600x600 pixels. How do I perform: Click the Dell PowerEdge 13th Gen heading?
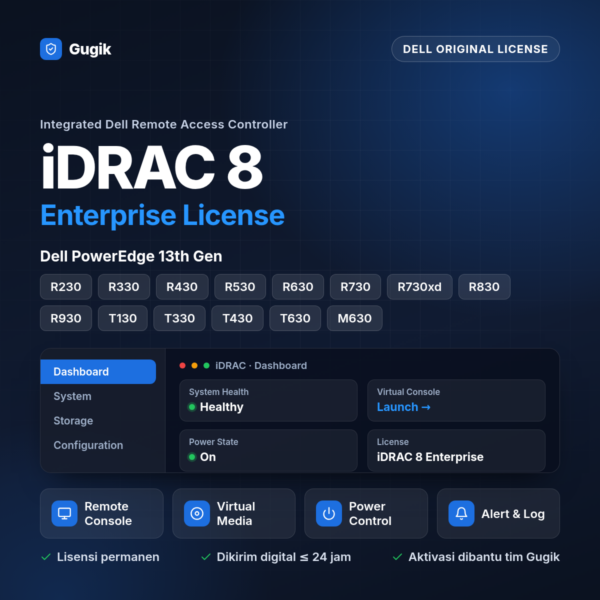(131, 256)
